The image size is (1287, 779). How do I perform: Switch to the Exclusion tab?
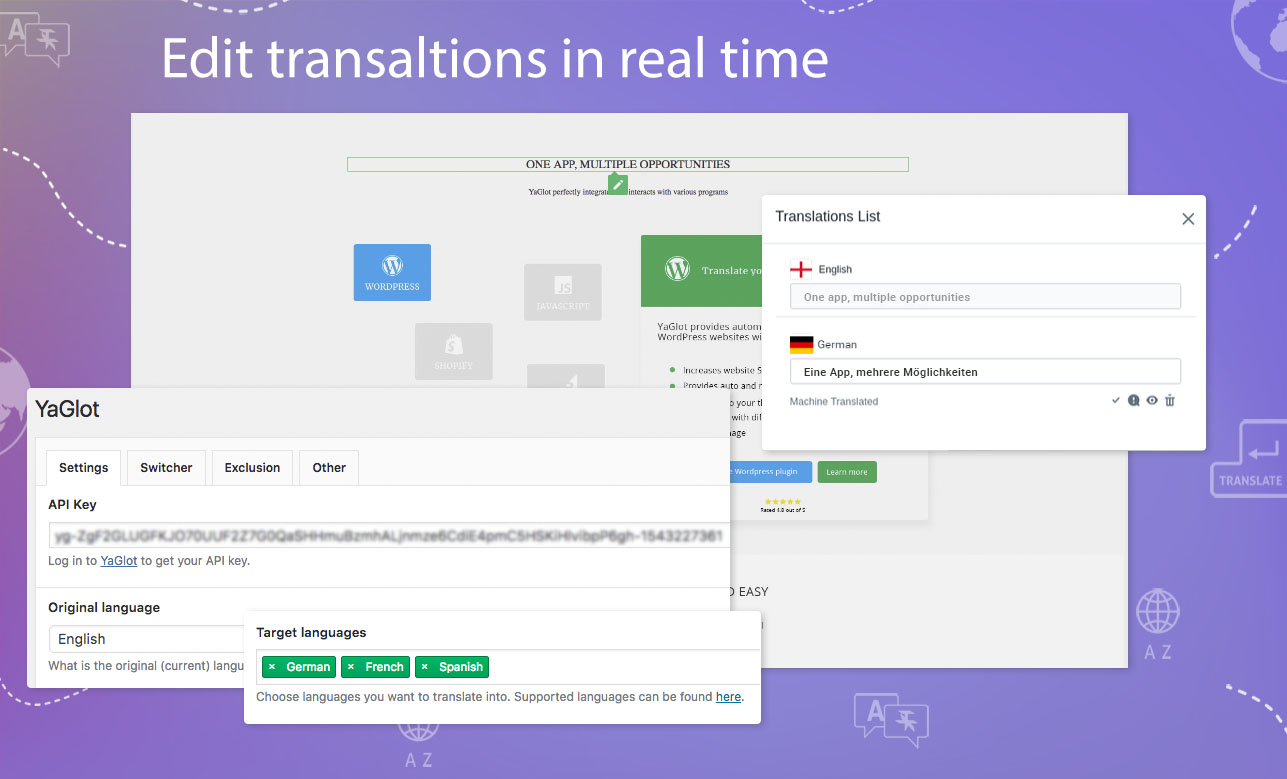pyautogui.click(x=252, y=468)
